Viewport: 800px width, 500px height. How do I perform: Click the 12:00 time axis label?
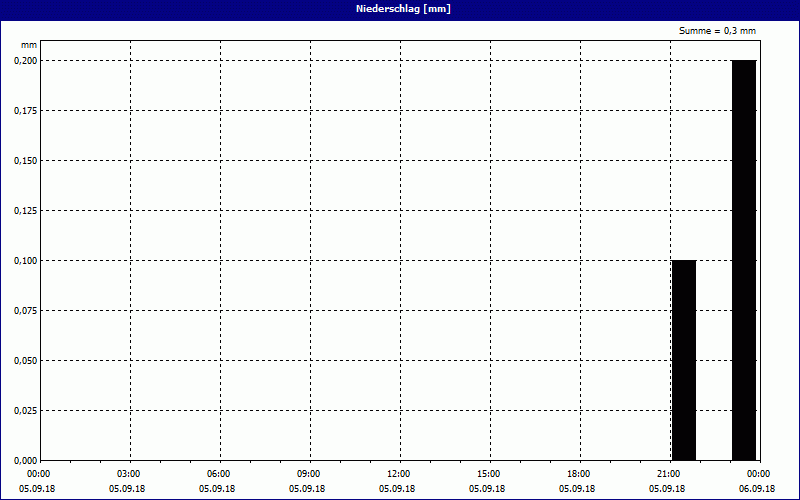[398, 473]
